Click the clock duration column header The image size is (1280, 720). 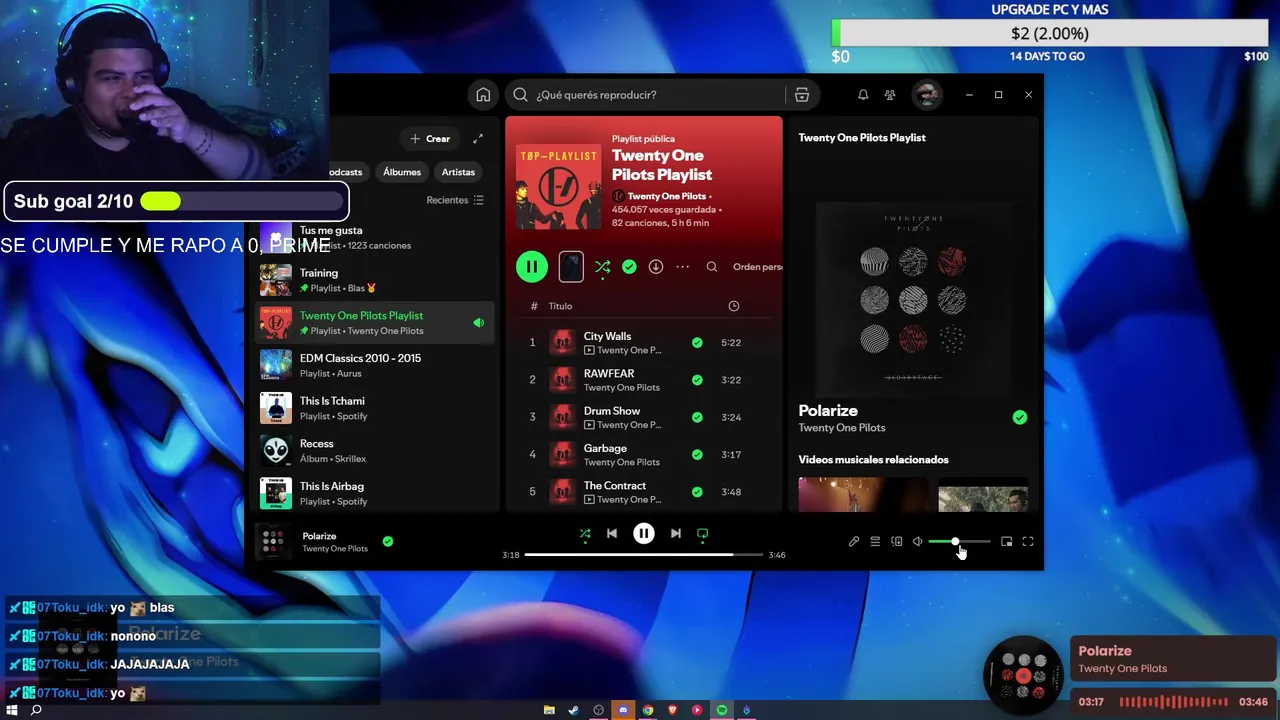coord(734,306)
